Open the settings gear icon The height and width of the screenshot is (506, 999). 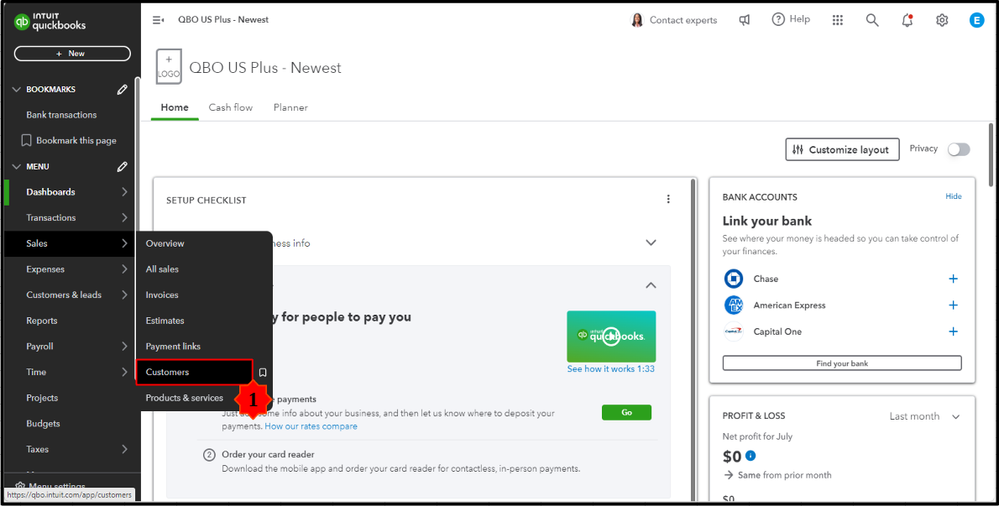point(942,20)
